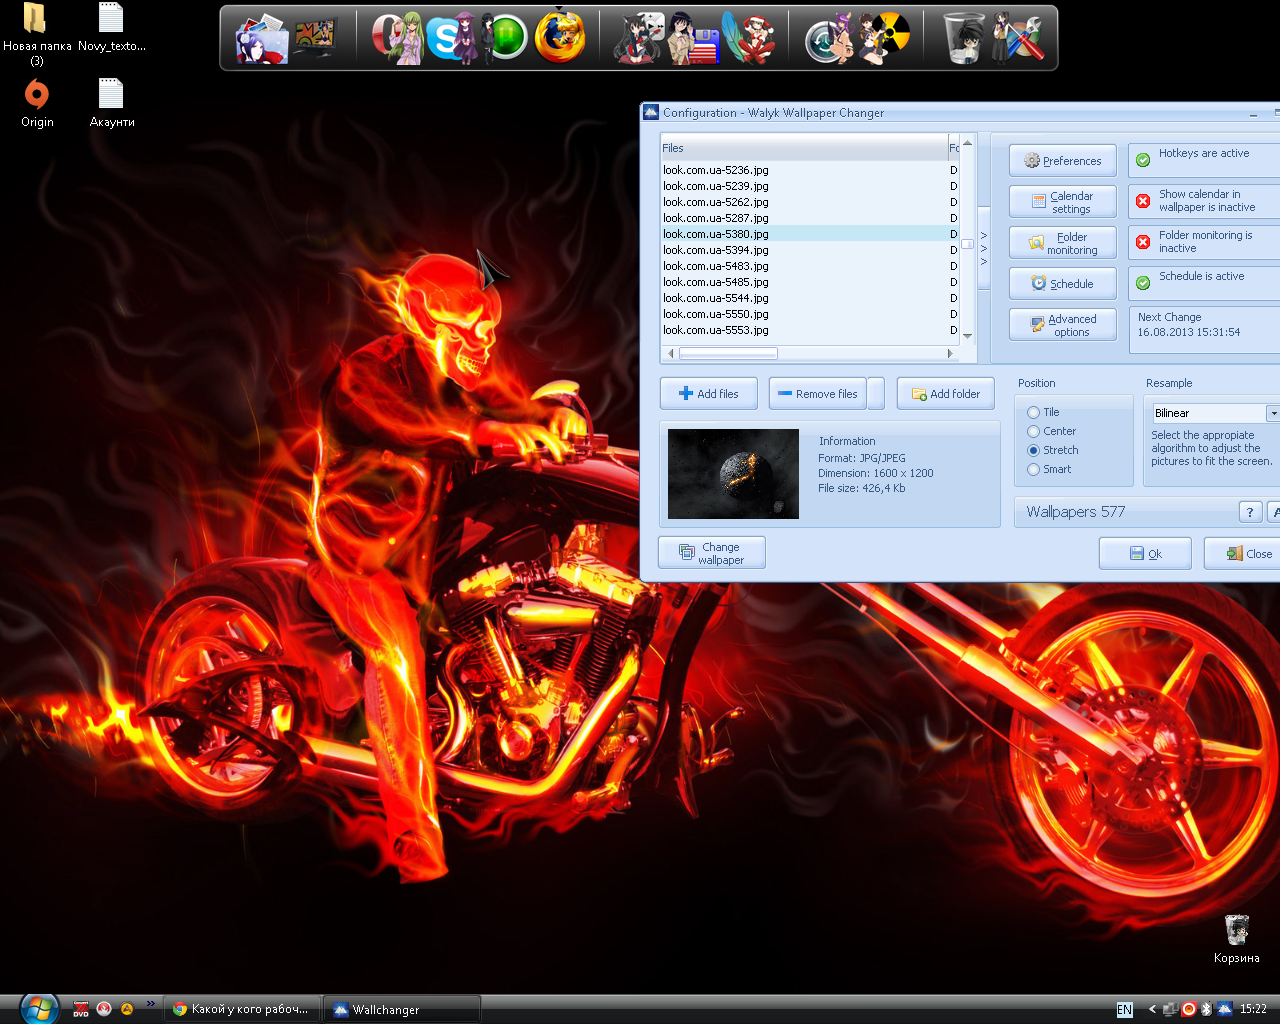Click the DVD quick launch icon
This screenshot has width=1280, height=1024.
click(x=81, y=1009)
